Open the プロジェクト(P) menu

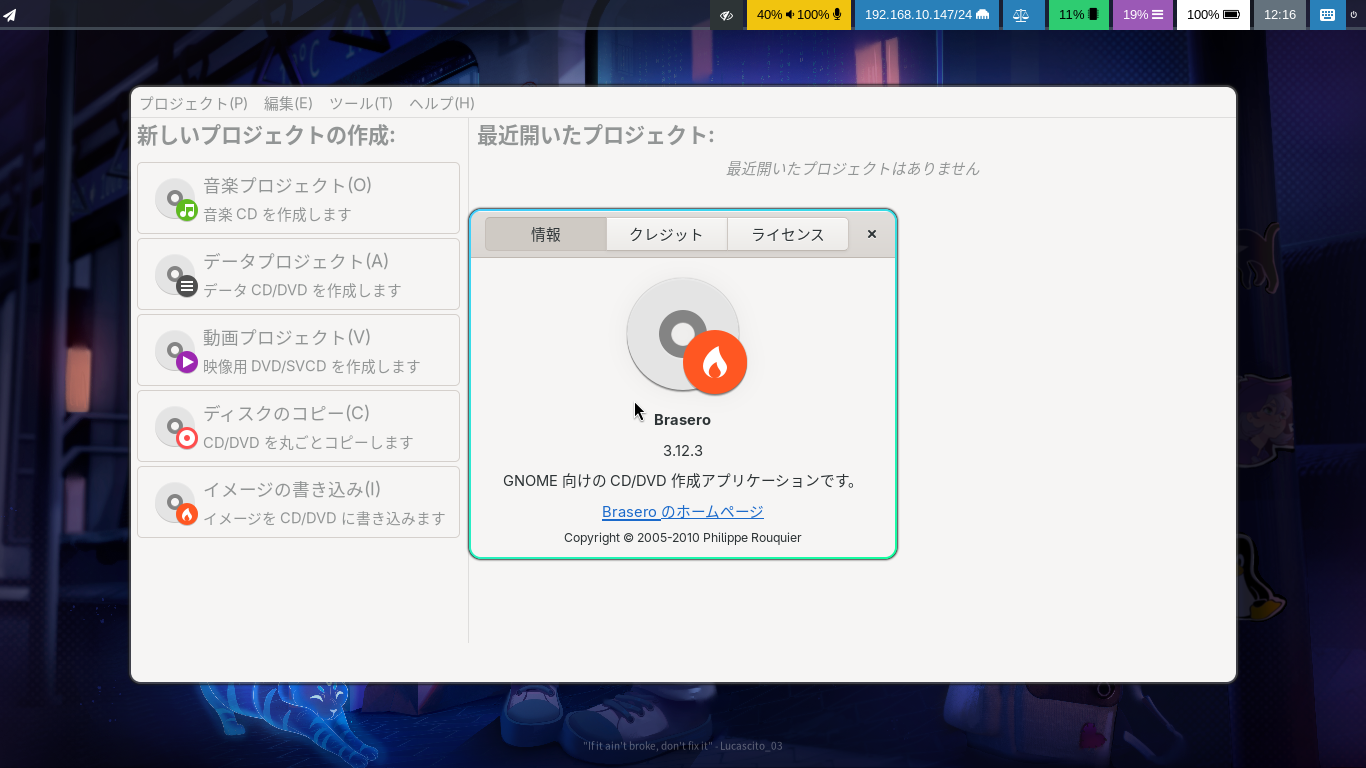pyautogui.click(x=193, y=103)
